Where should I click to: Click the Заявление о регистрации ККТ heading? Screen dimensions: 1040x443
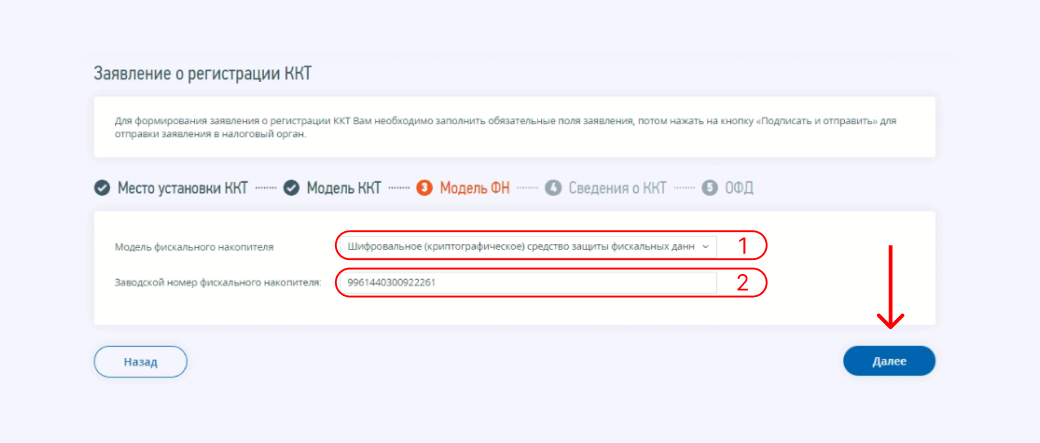(x=204, y=74)
